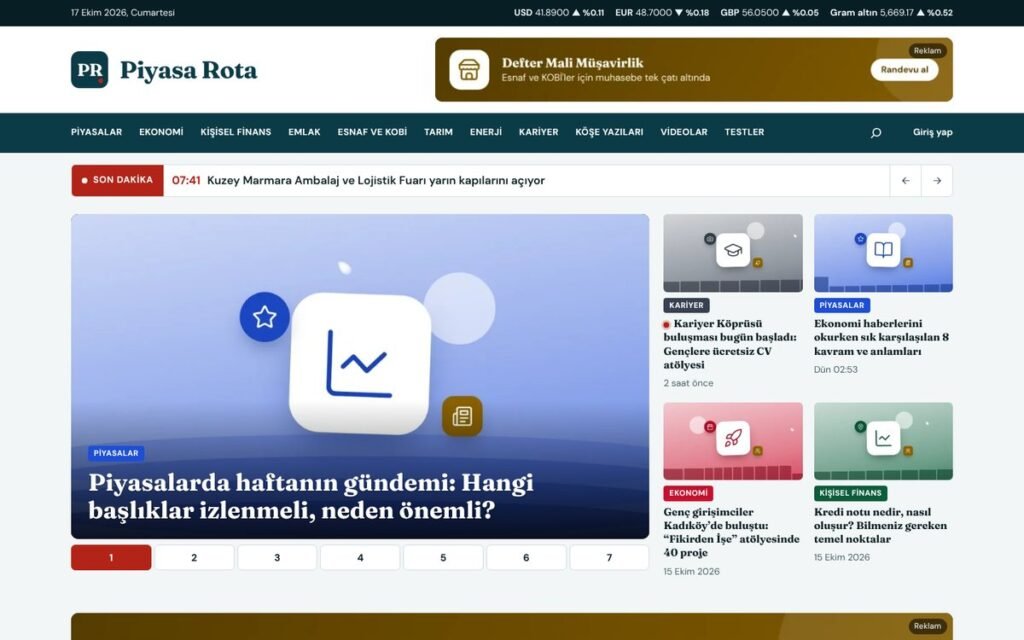This screenshot has height=640, width=1024.
Task: Open the Tarım menu
Action: pos(438,132)
